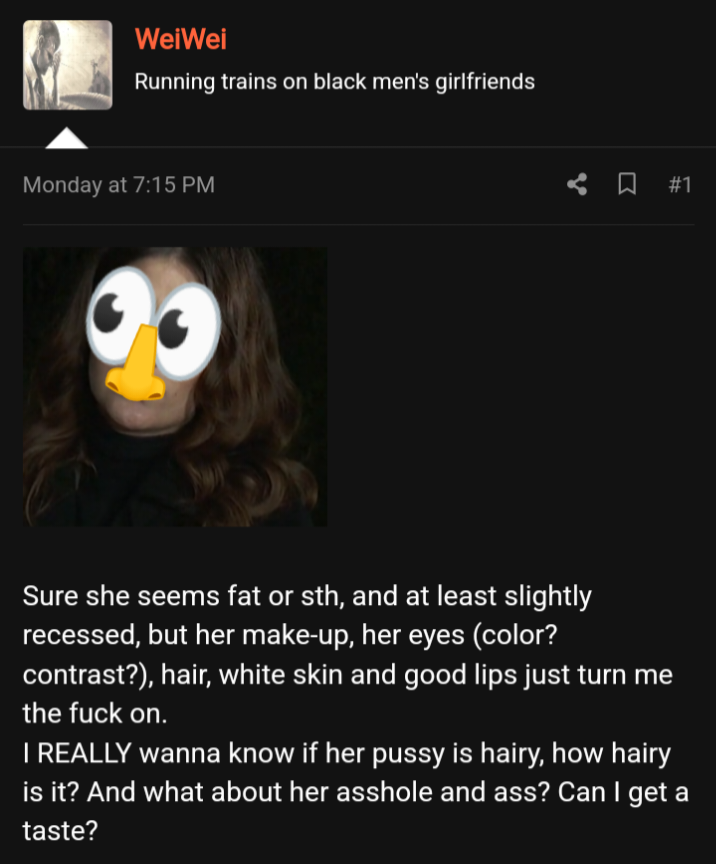Click the user title under the WeiWei name

(335, 82)
